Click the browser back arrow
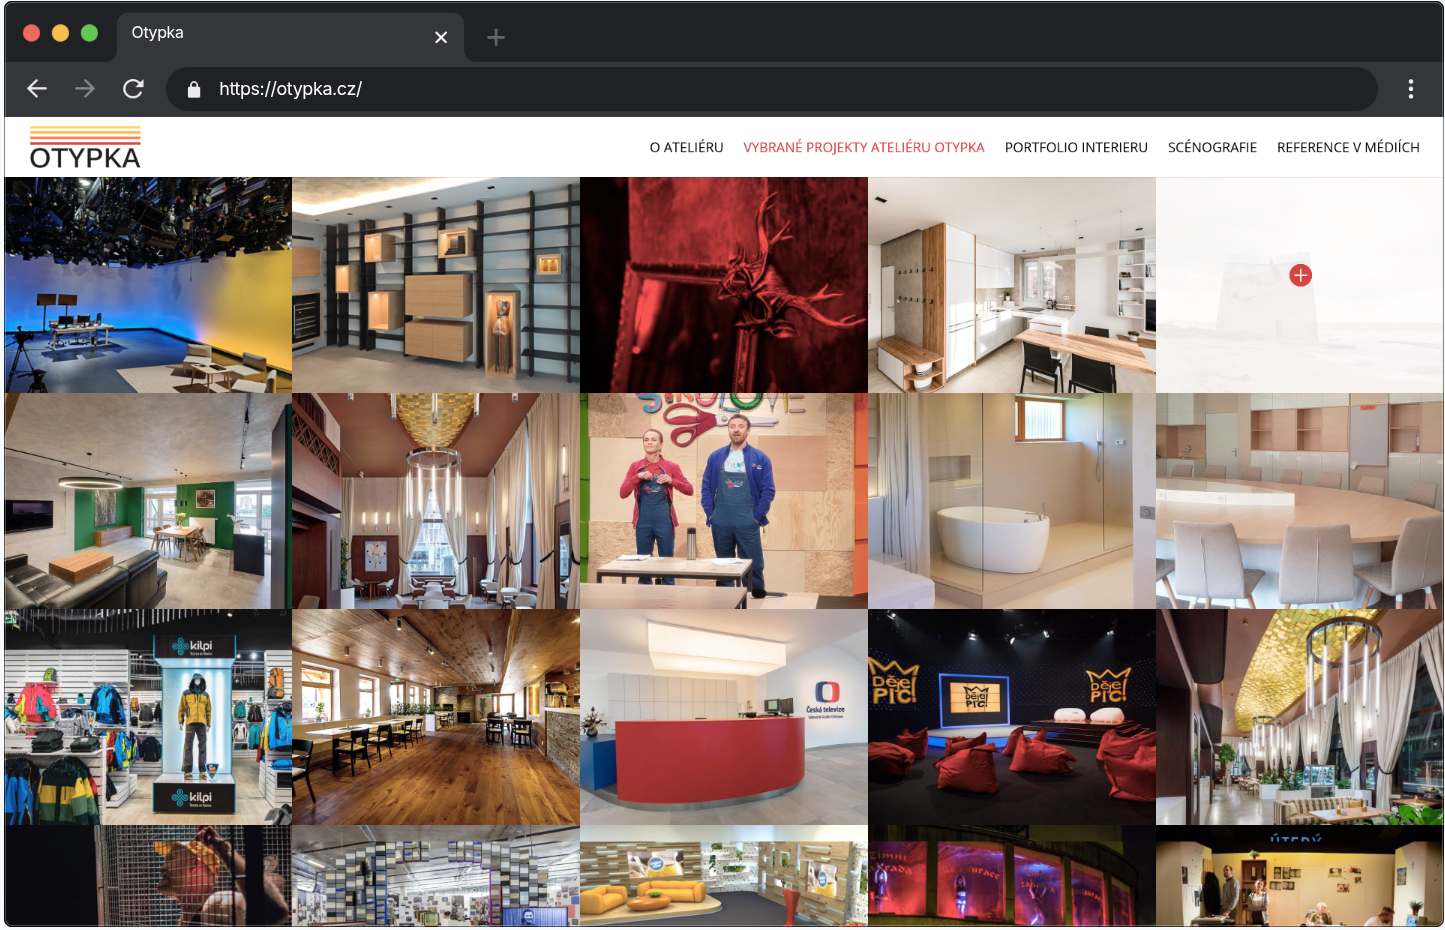 37,89
